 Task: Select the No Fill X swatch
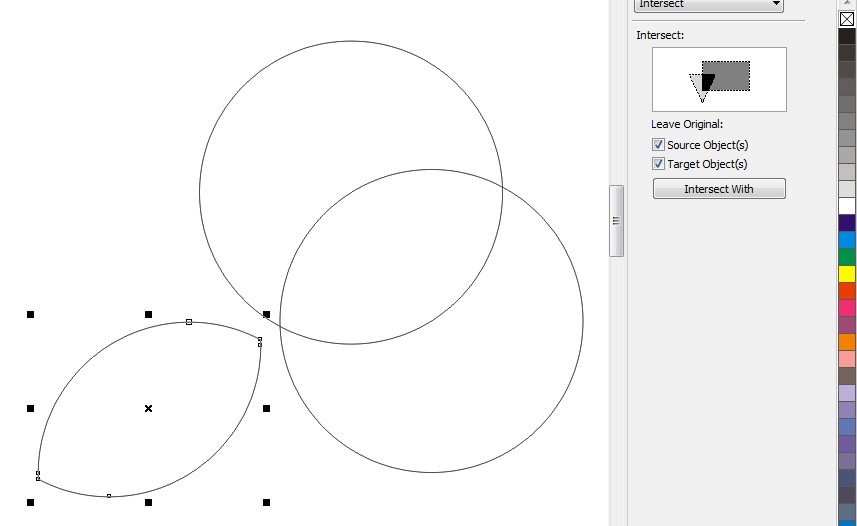847,19
